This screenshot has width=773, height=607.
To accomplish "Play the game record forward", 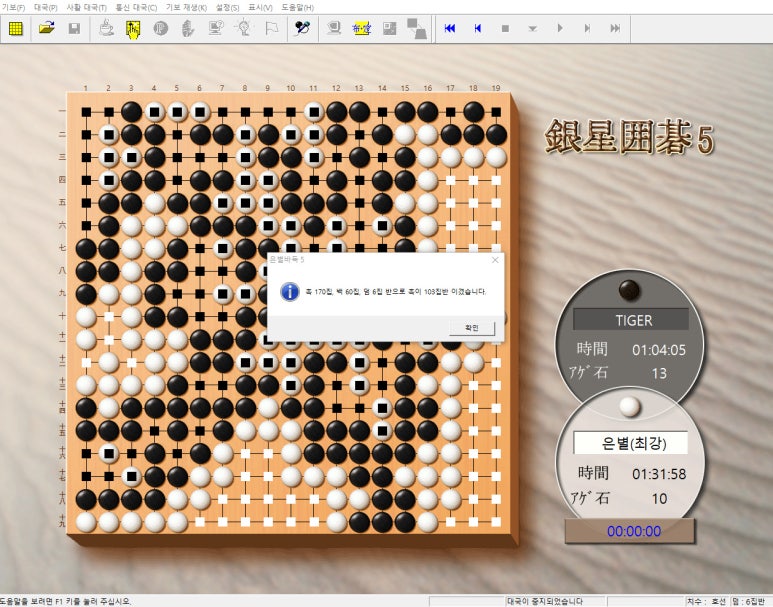I will (x=560, y=29).
